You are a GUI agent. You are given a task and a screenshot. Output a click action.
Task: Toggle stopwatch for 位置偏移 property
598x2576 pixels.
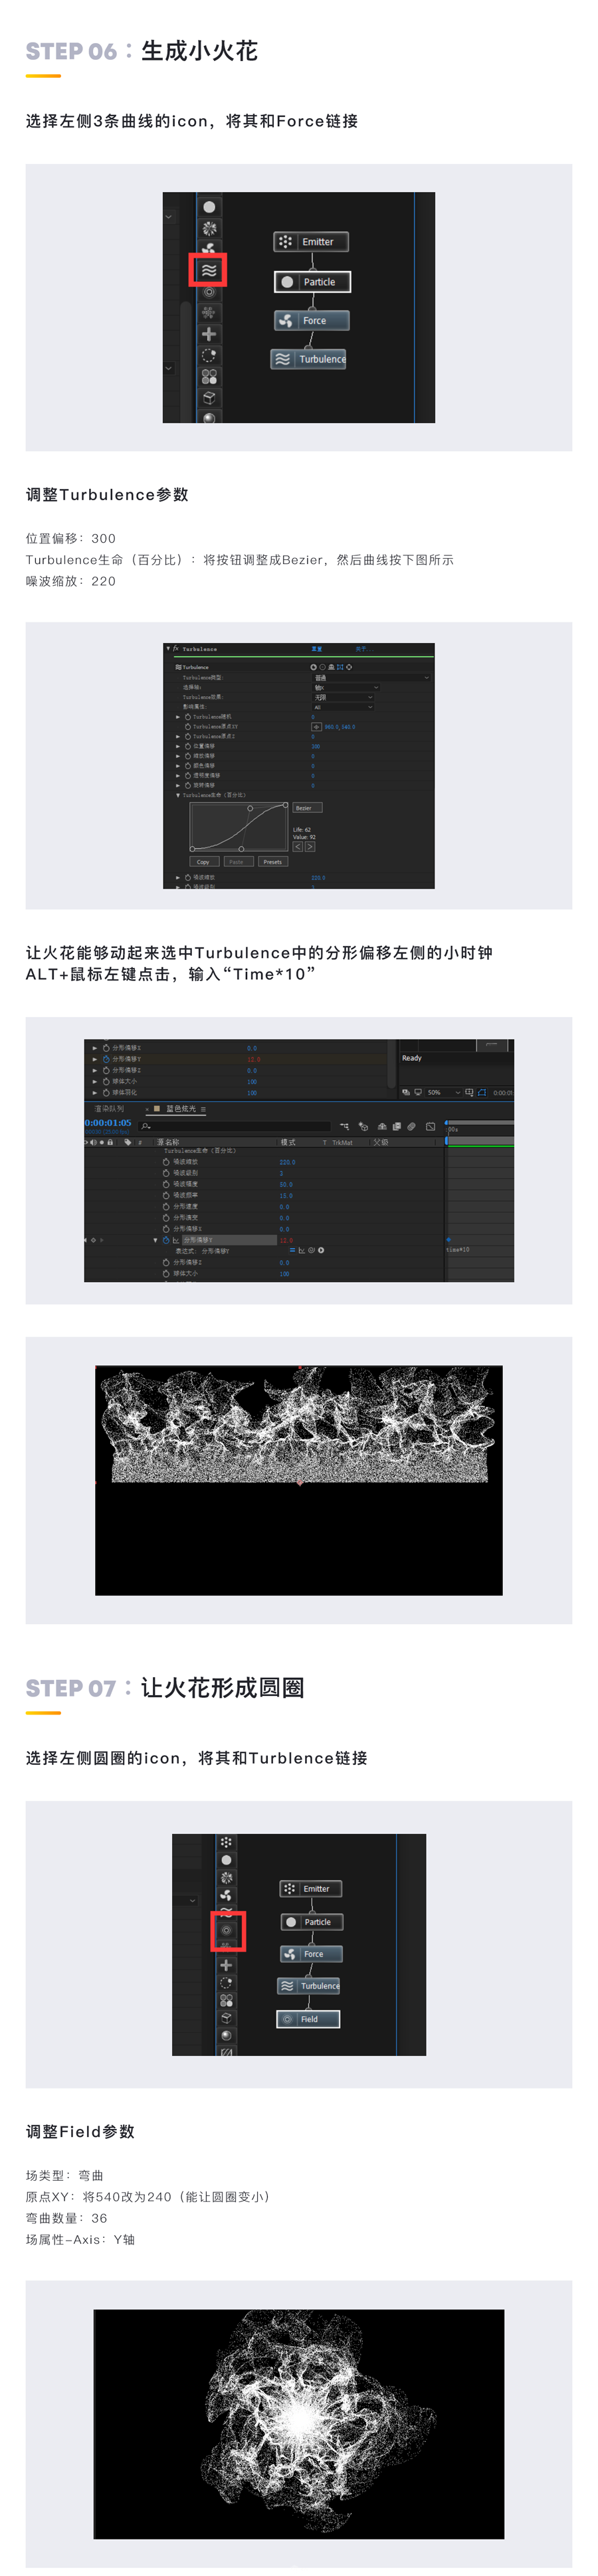187,746
